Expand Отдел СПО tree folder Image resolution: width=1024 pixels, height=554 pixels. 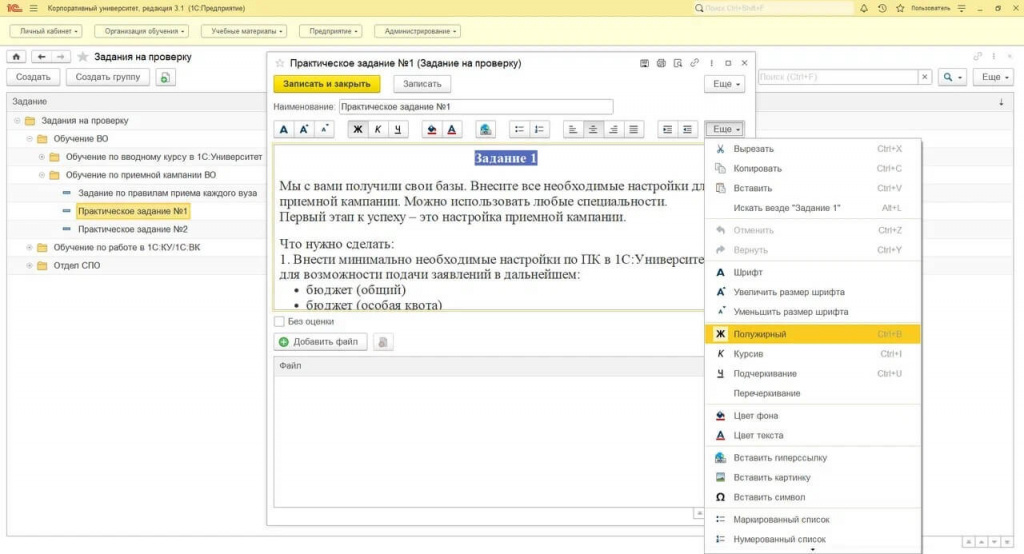(29, 266)
